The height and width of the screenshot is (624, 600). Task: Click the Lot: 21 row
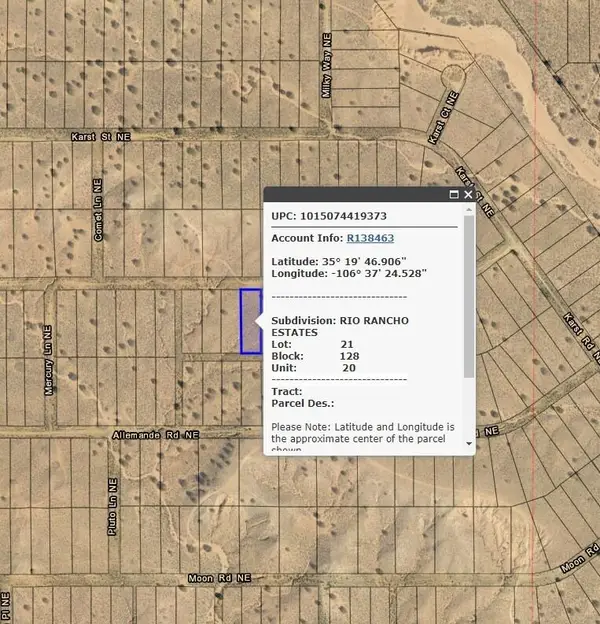pyautogui.click(x=312, y=344)
